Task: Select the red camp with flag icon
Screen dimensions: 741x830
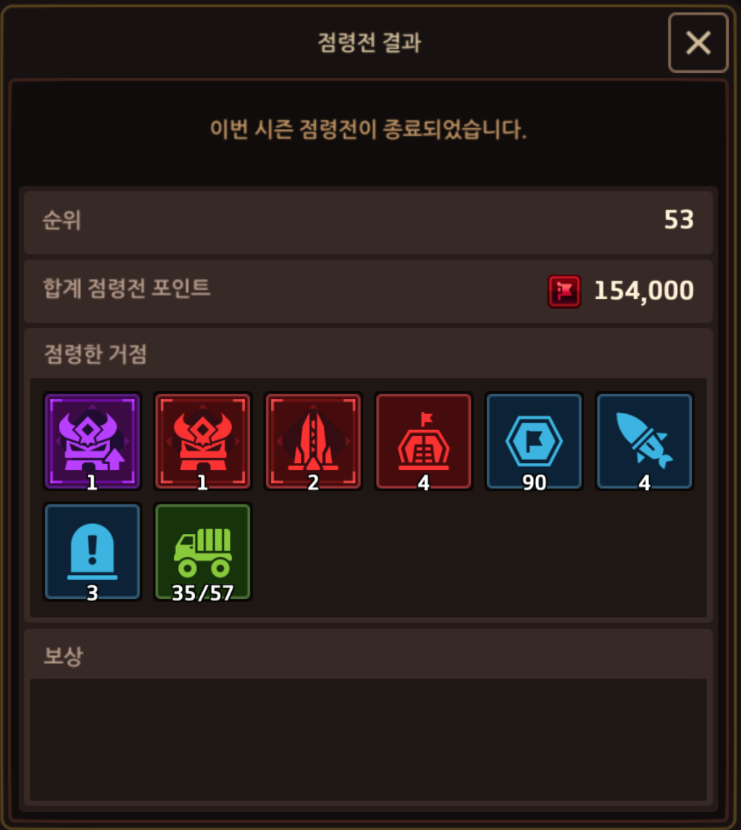Action: 423,441
